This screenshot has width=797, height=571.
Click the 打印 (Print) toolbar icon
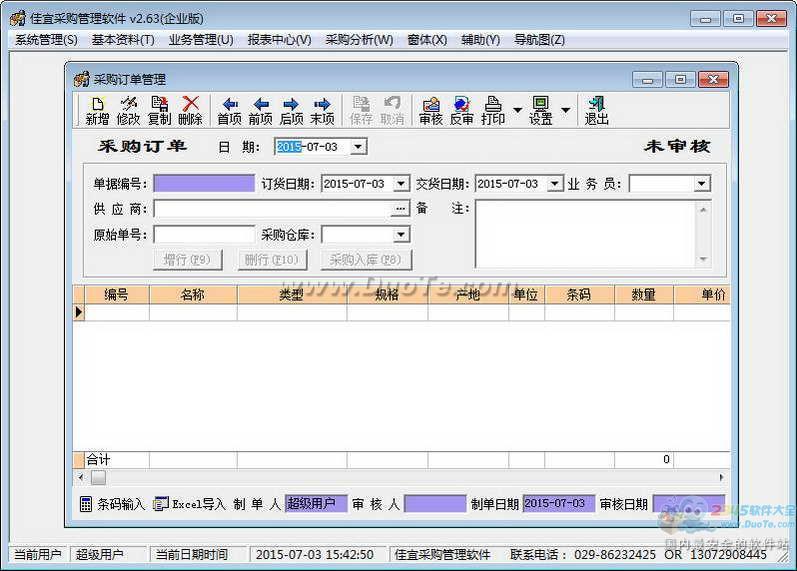(493, 110)
